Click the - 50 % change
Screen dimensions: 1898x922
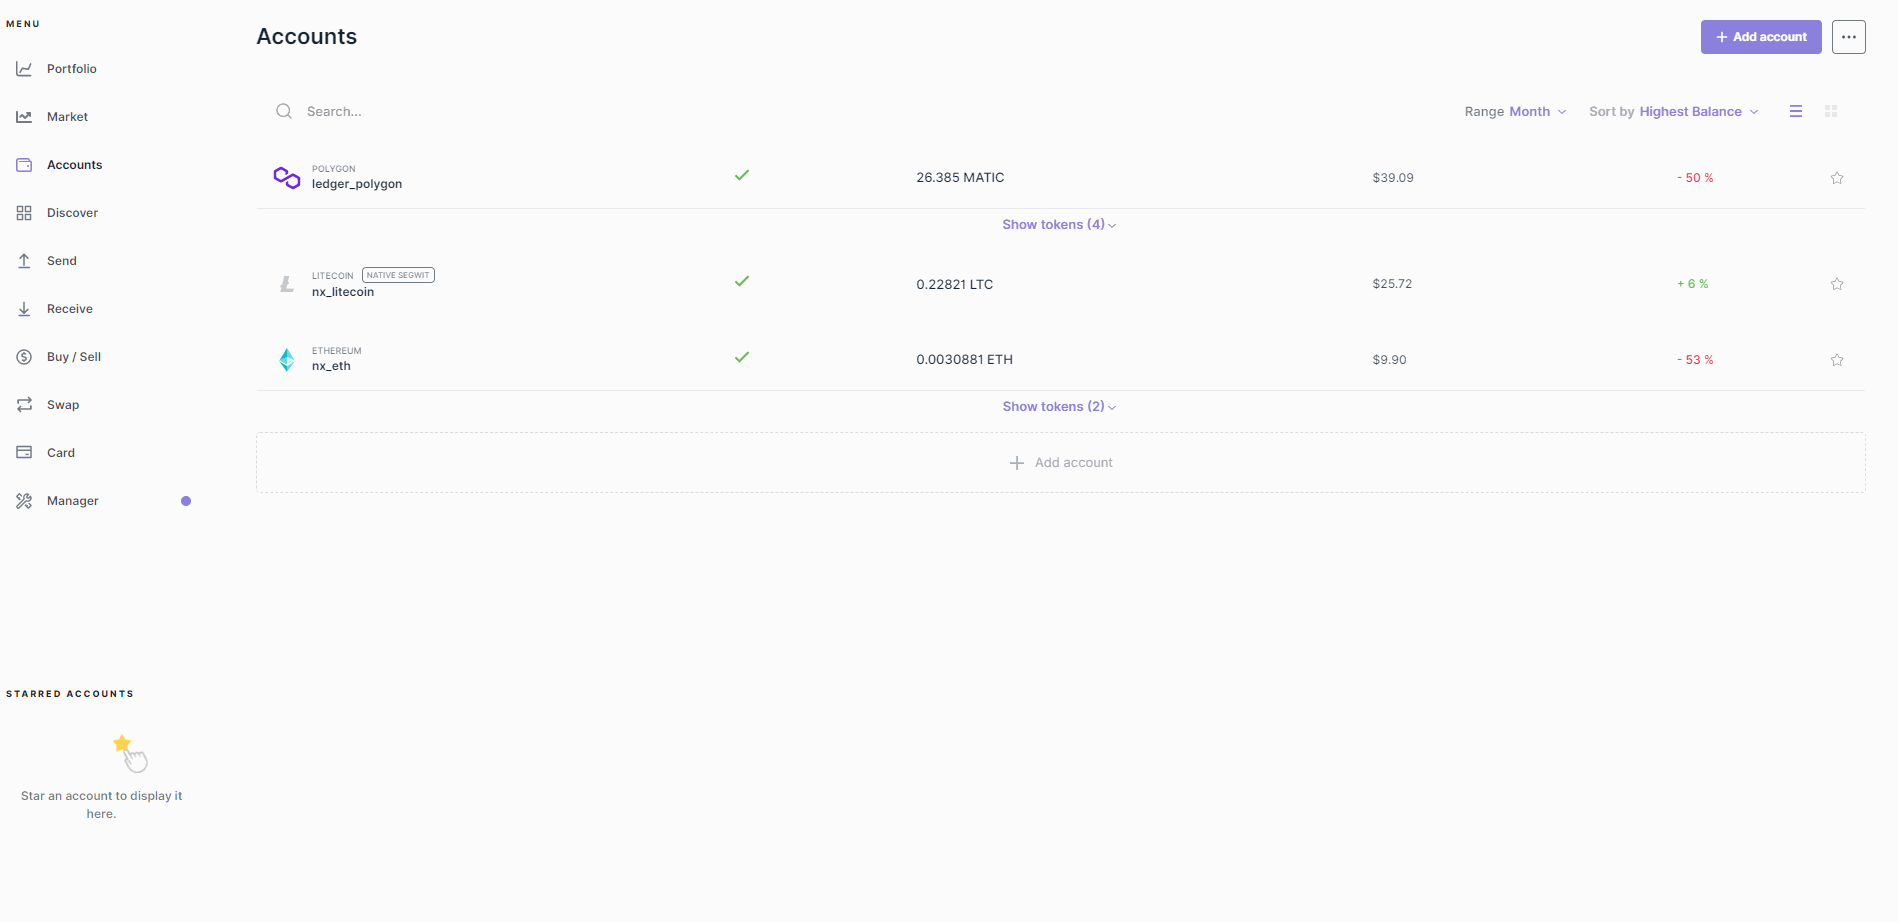pos(1695,178)
